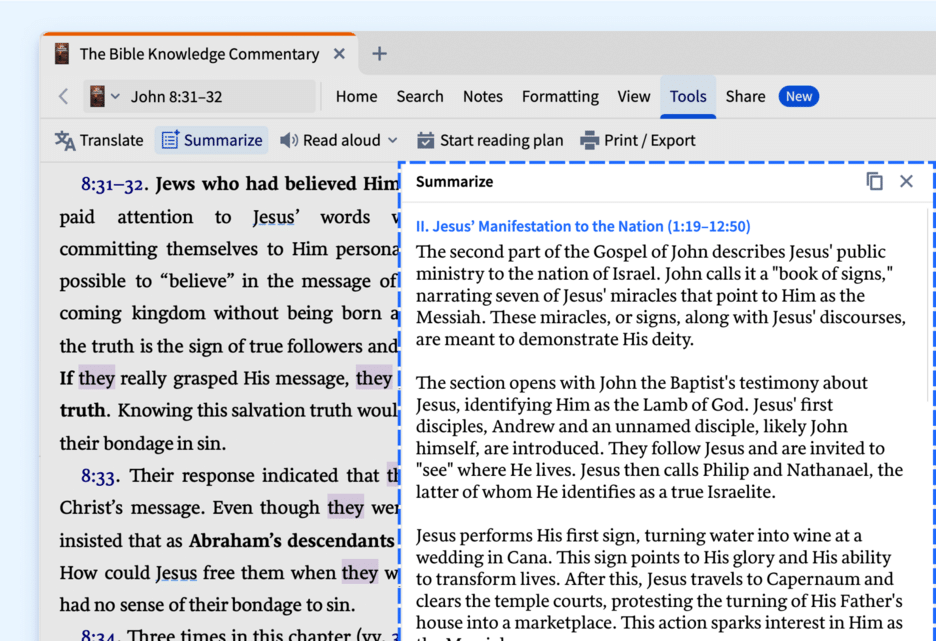Click bold word 'truth' before 'Knowing this salvation'
936x641 pixels.
pyautogui.click(x=82, y=411)
